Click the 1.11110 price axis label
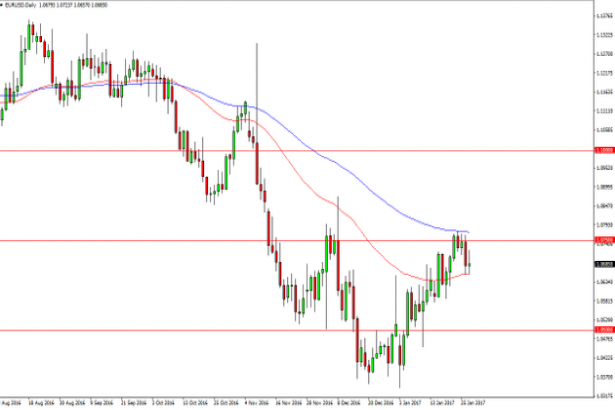 click(604, 111)
